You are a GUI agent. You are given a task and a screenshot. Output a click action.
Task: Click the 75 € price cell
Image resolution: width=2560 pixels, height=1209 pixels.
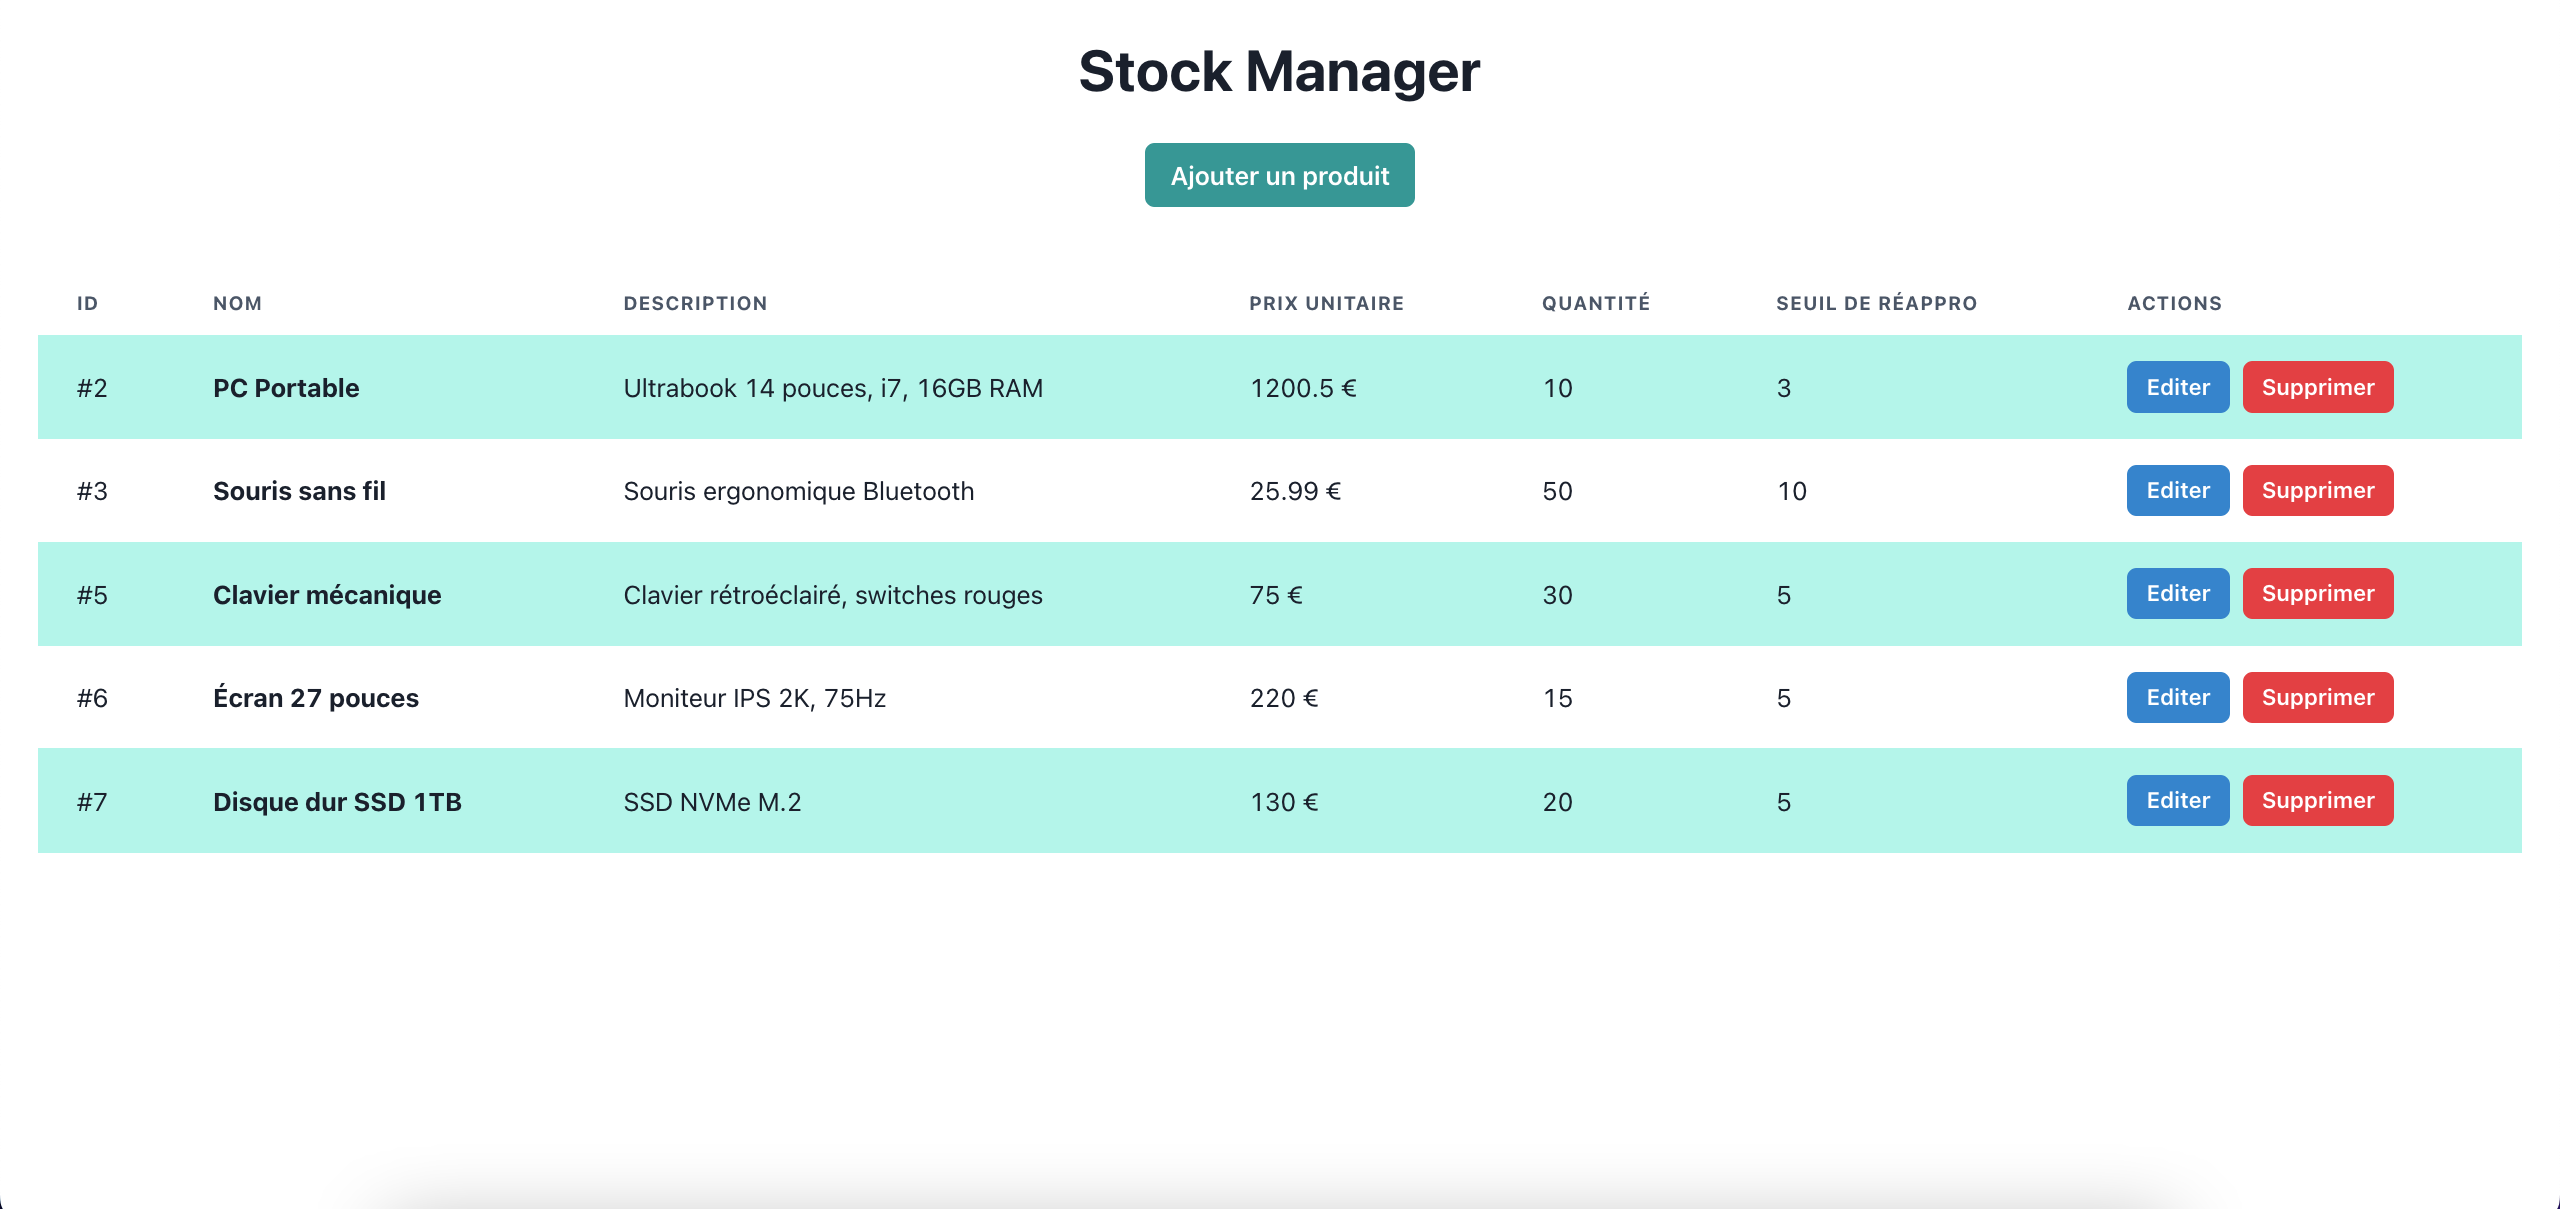(x=1276, y=595)
